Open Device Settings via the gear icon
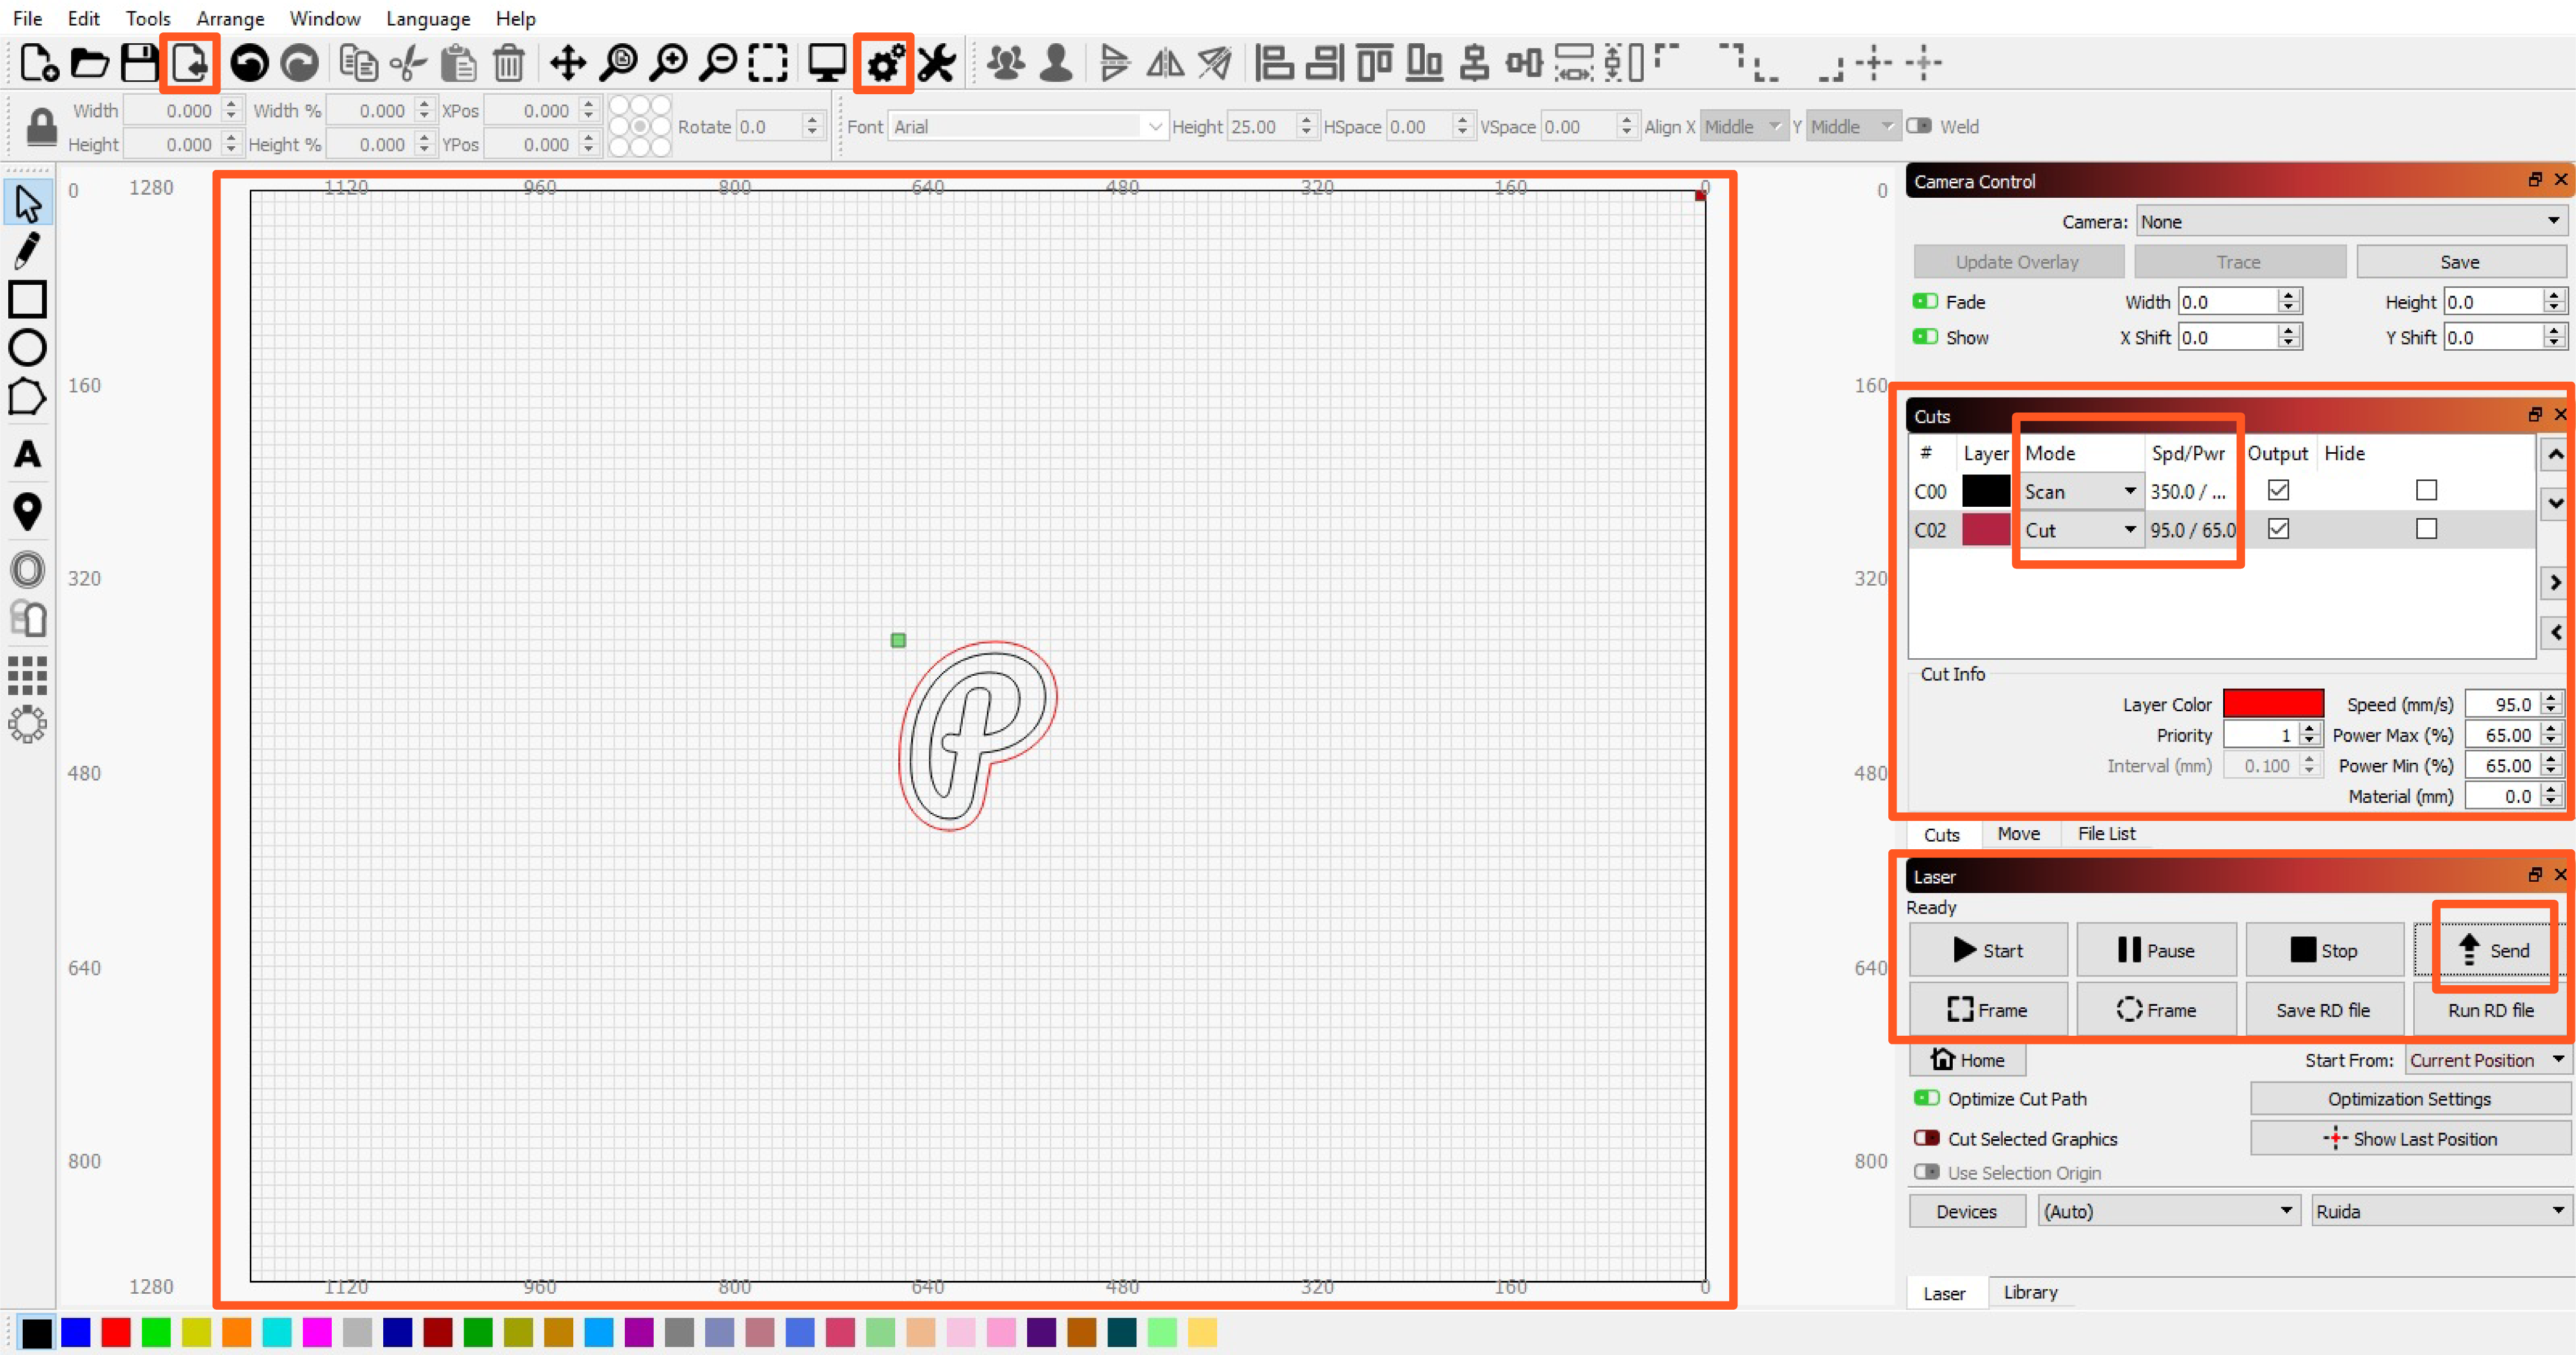 click(883, 63)
